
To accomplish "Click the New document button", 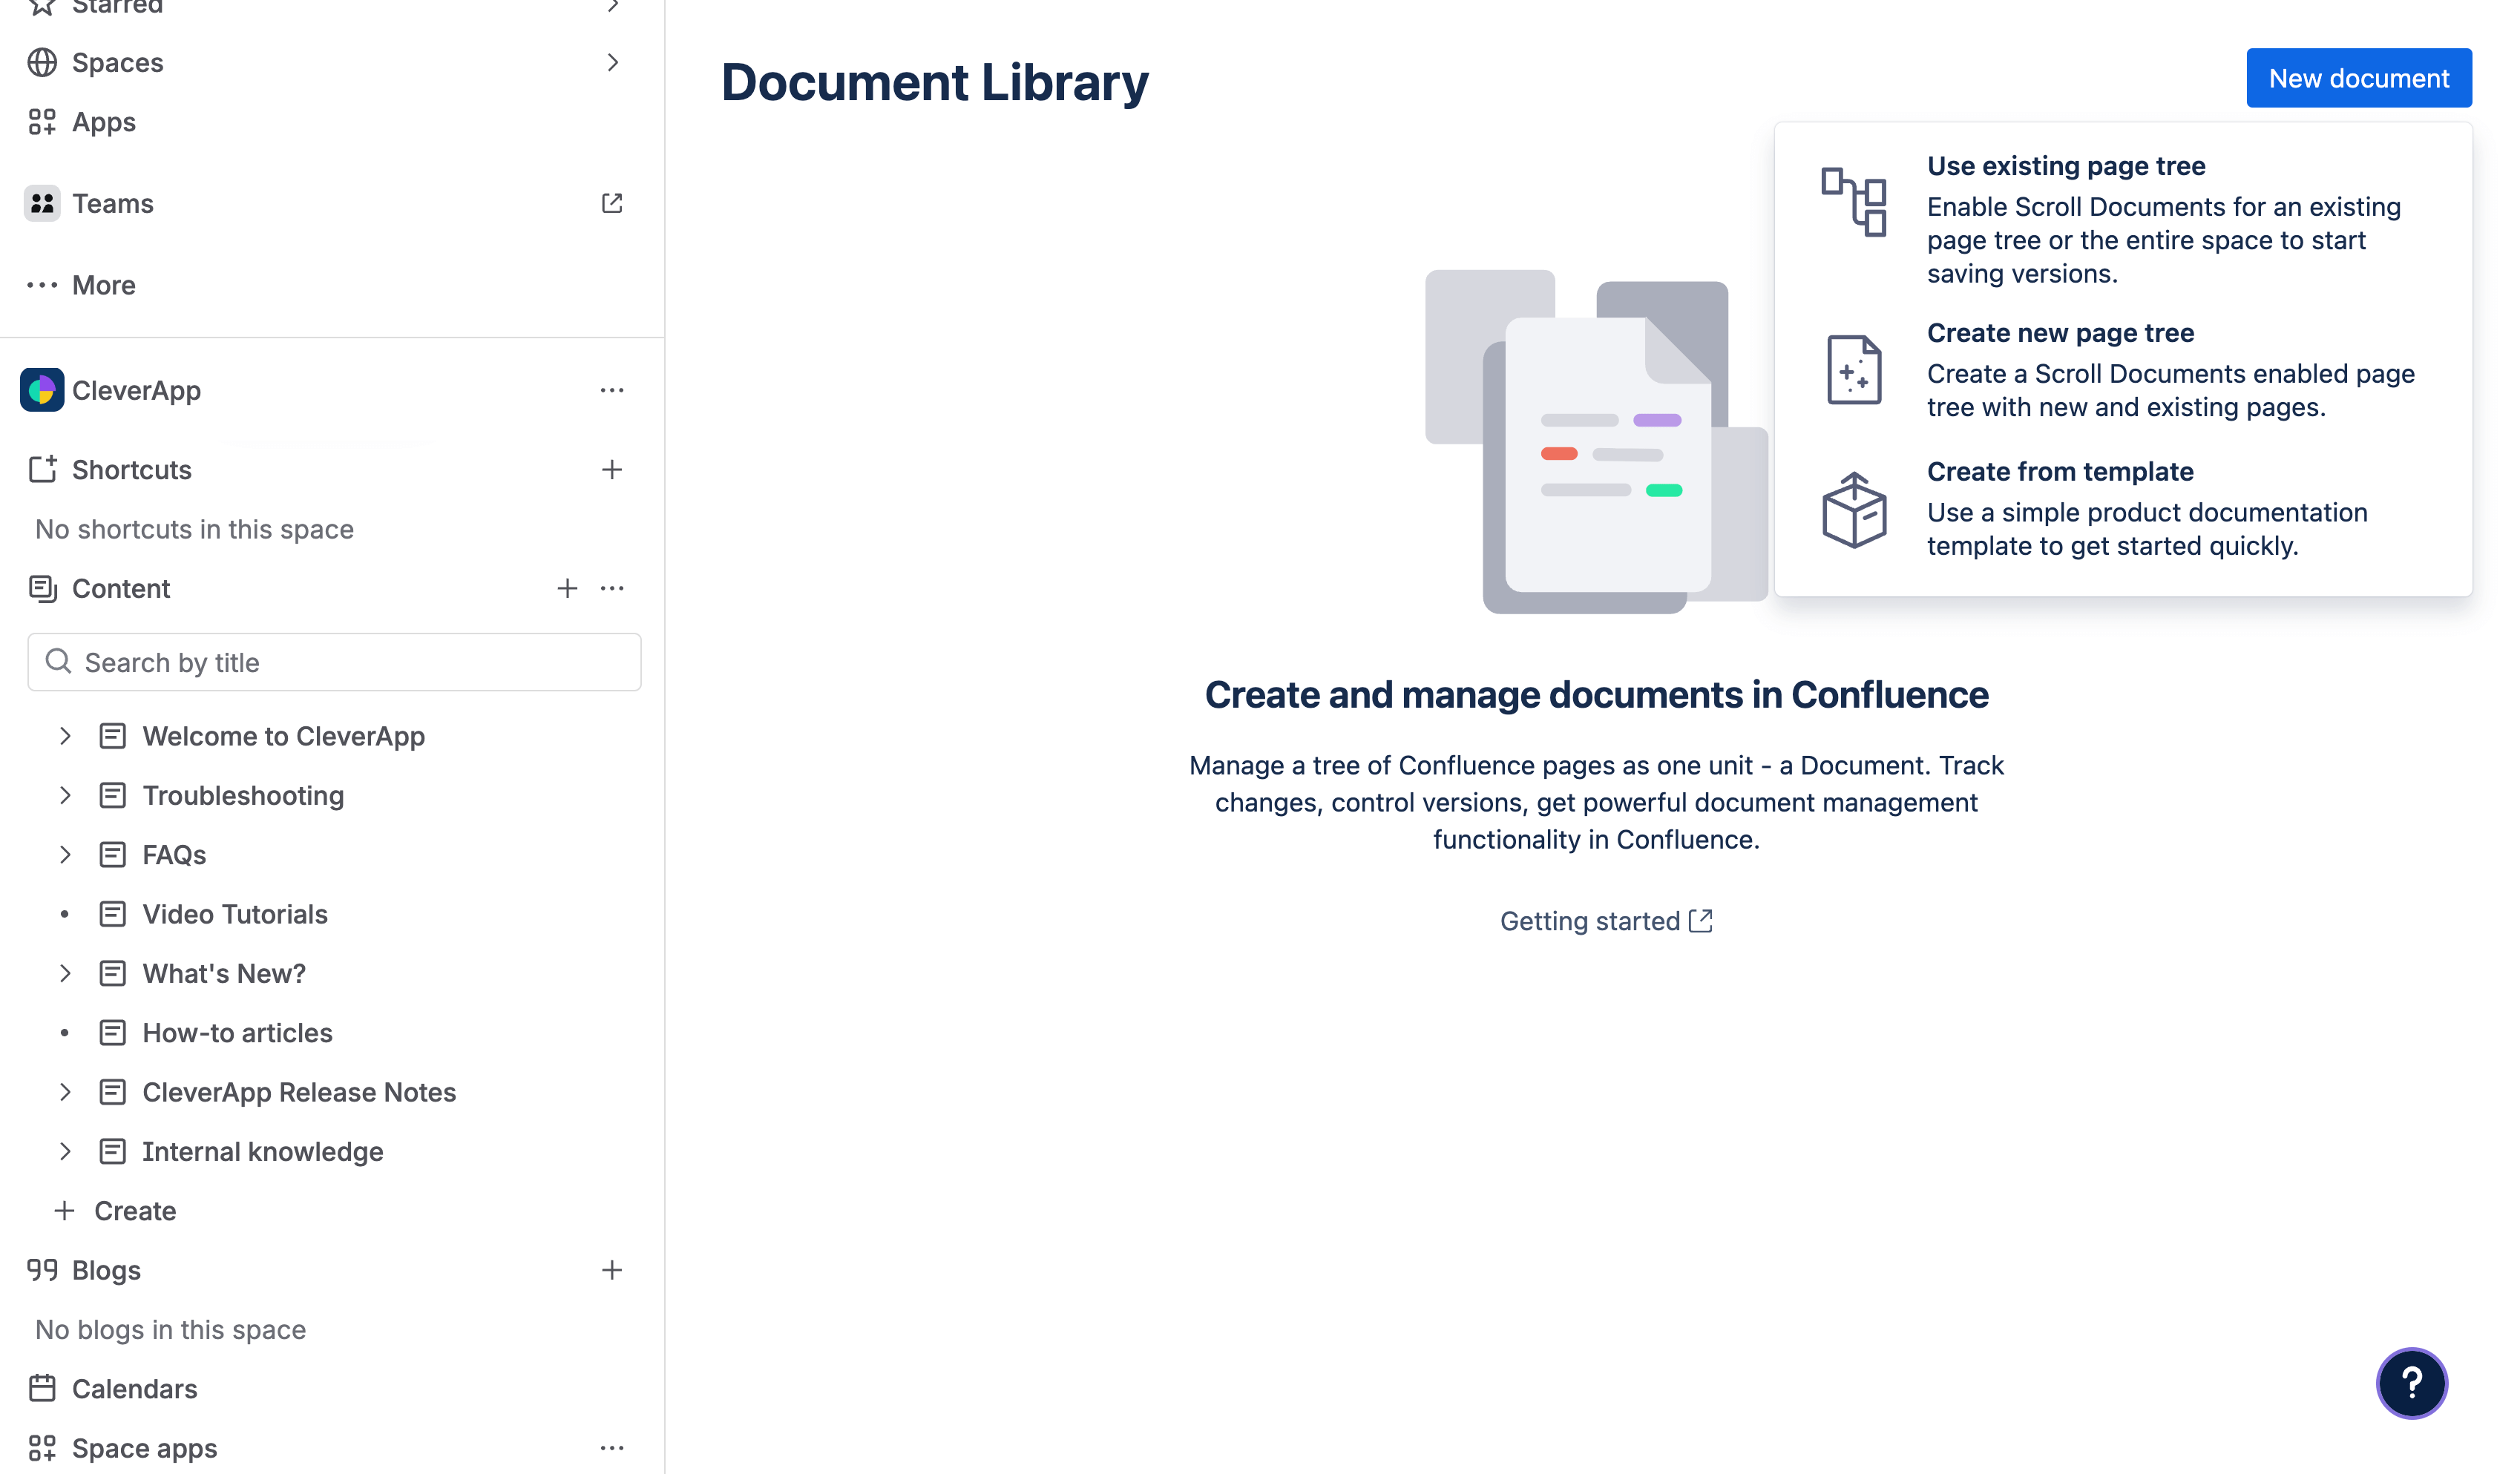I will coord(2358,77).
